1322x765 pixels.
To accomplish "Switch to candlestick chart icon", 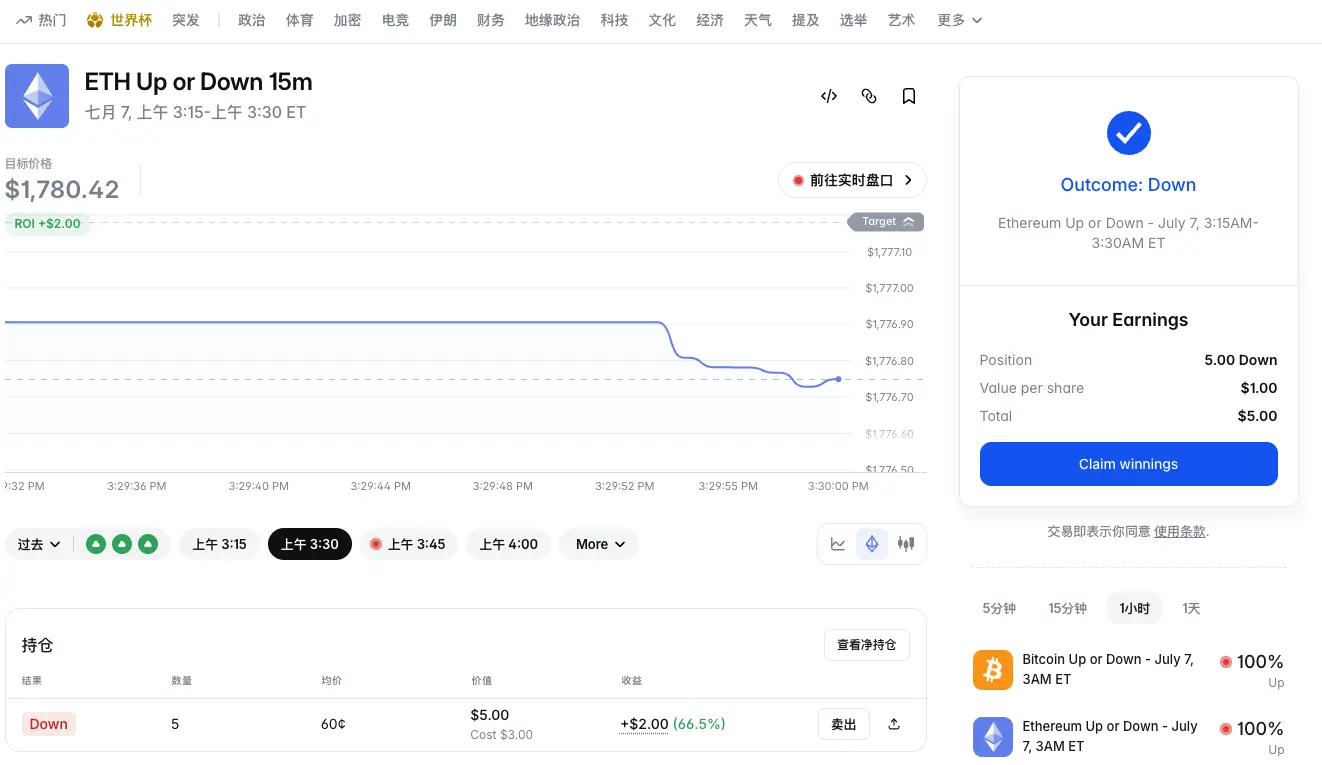I will pyautogui.click(x=906, y=544).
